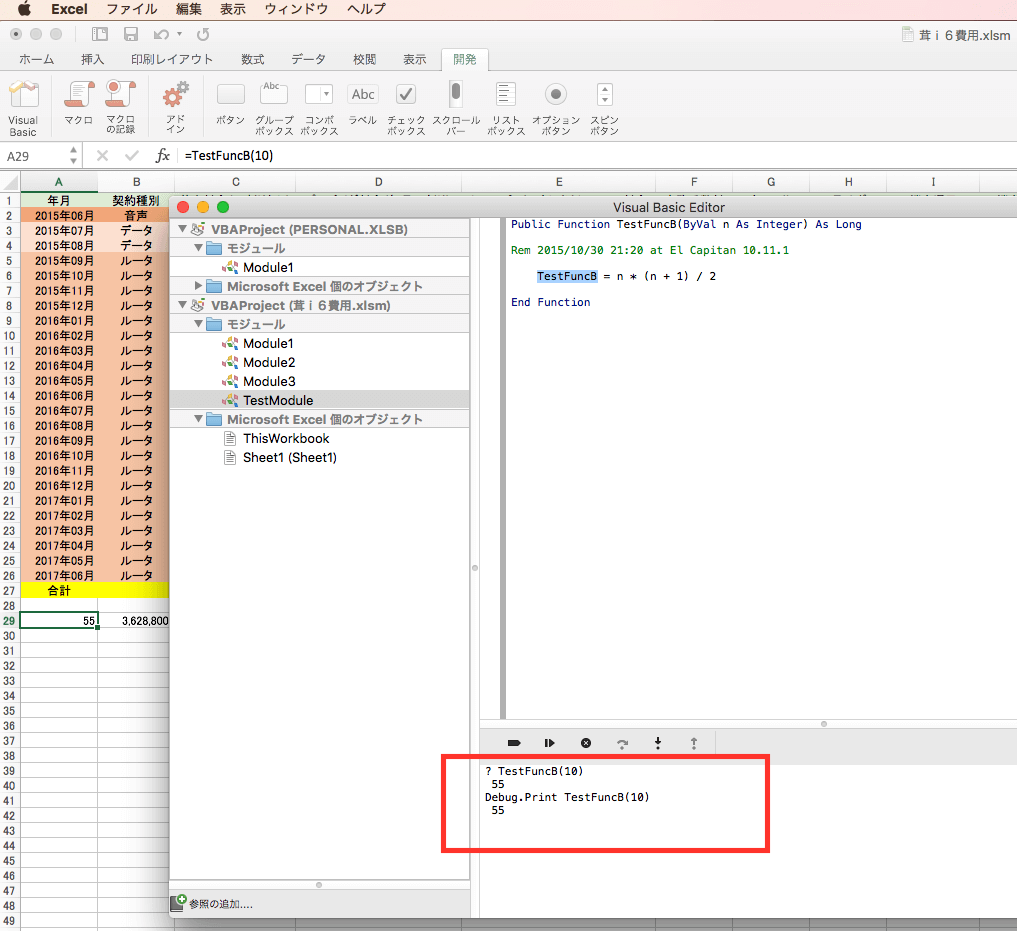Collapse the VBAProject 6費用.xlsm node
Viewport: 1017px width, 931px height.
point(183,305)
